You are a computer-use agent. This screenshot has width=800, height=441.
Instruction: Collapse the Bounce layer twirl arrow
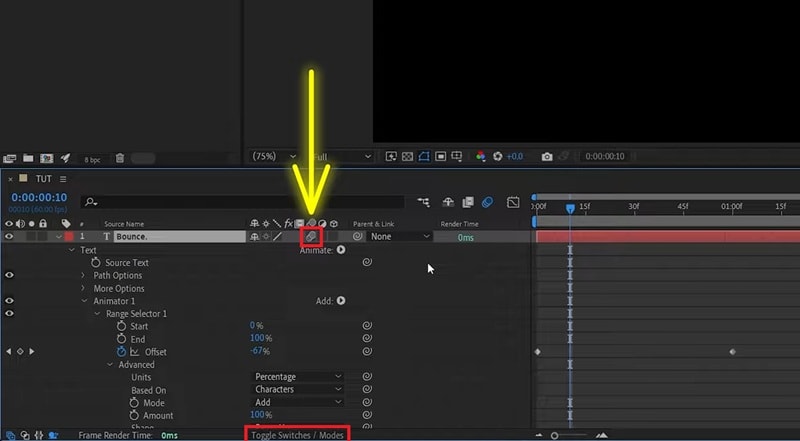[59, 237]
